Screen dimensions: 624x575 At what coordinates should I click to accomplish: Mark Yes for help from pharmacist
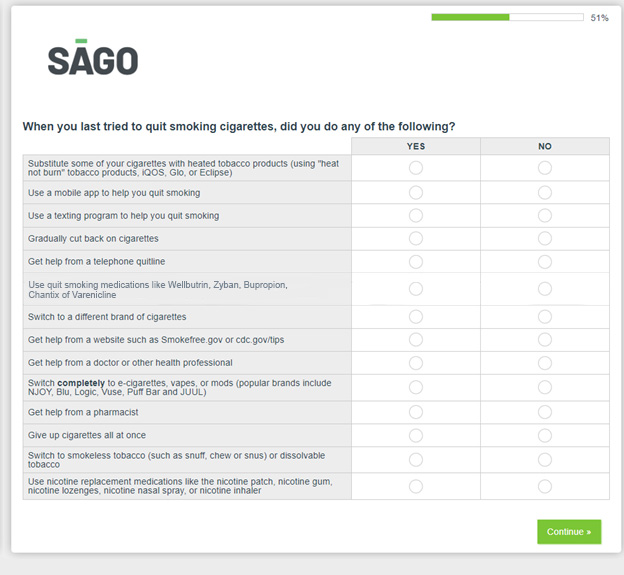(x=416, y=412)
